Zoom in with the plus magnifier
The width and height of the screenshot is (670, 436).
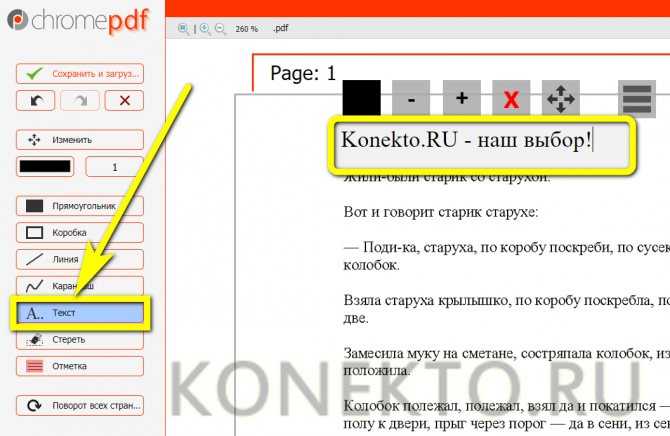click(x=205, y=29)
